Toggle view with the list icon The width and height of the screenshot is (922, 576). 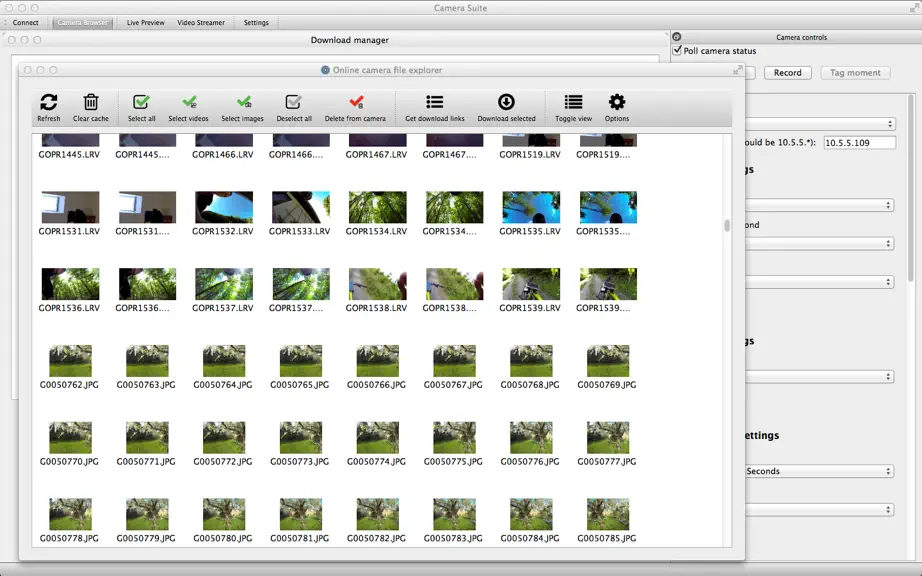tap(573, 102)
